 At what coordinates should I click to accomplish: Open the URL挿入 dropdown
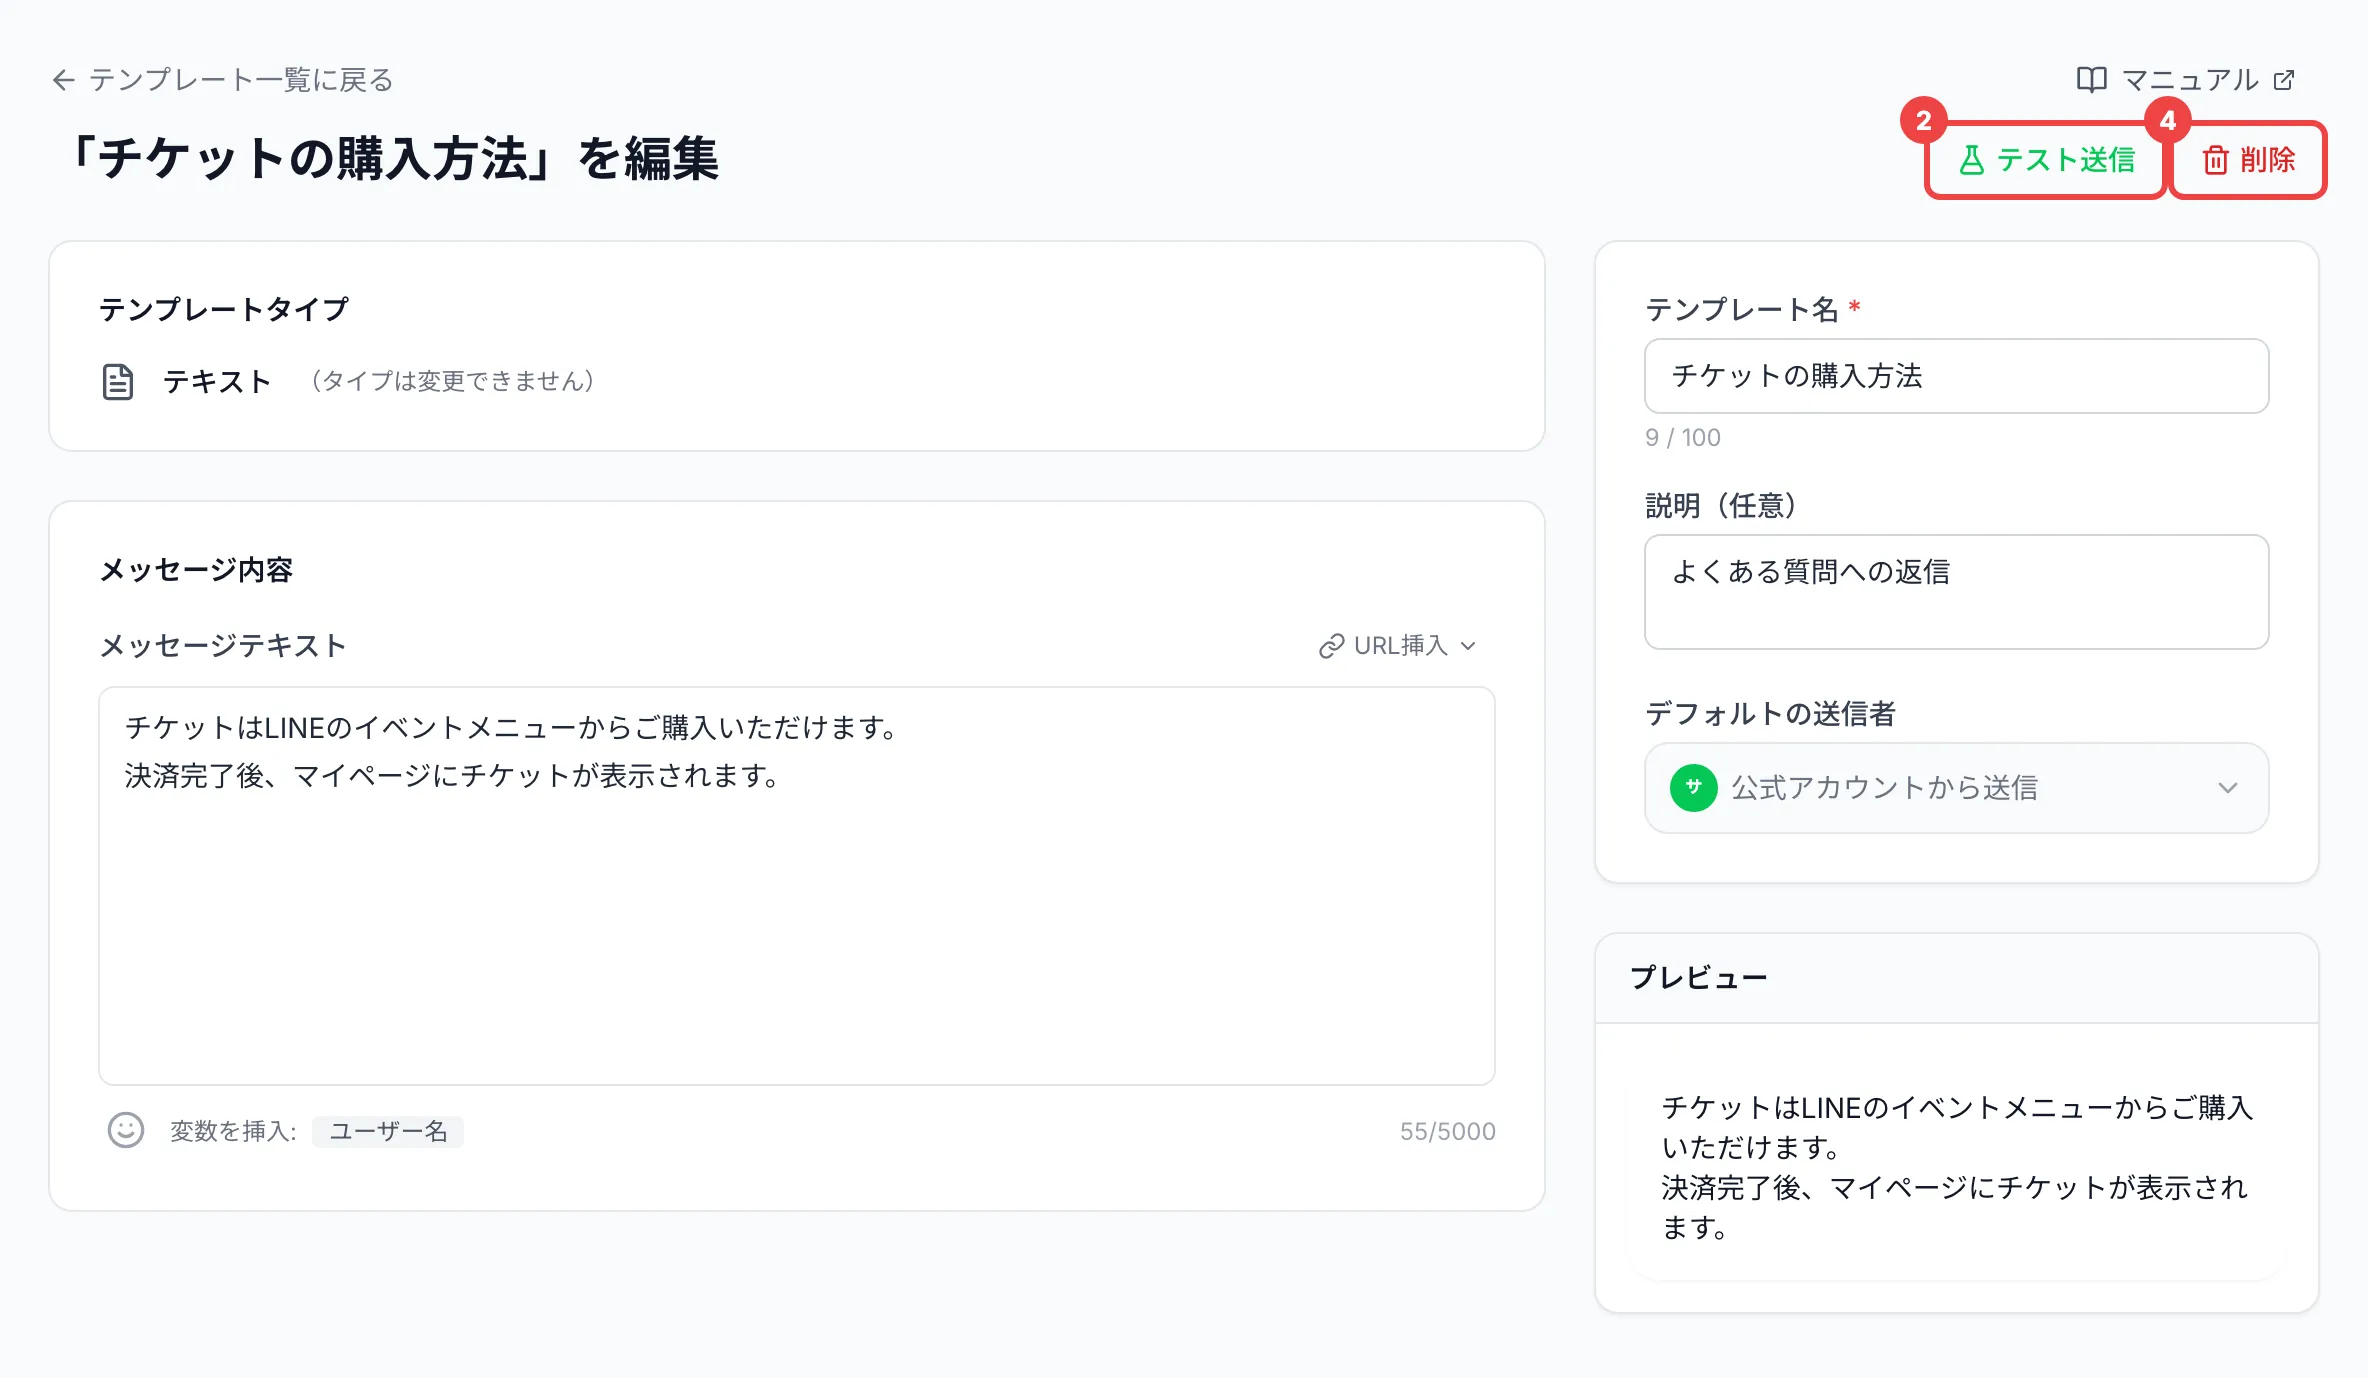[1397, 646]
